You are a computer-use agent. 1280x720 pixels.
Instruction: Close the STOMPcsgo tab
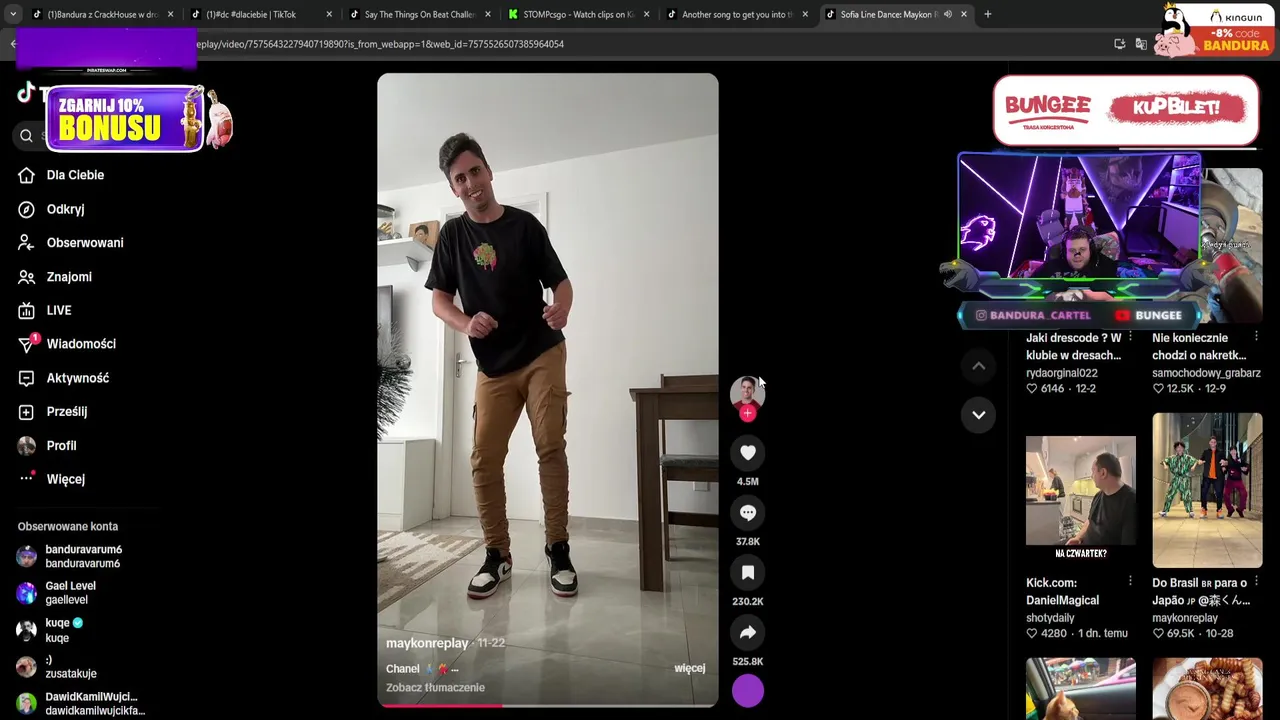pyautogui.click(x=646, y=14)
